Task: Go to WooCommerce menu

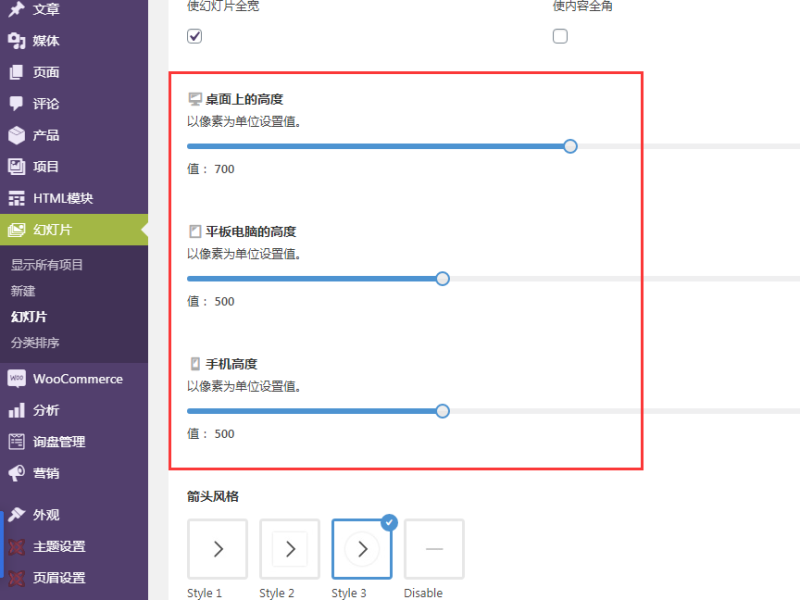Action: [x=74, y=379]
